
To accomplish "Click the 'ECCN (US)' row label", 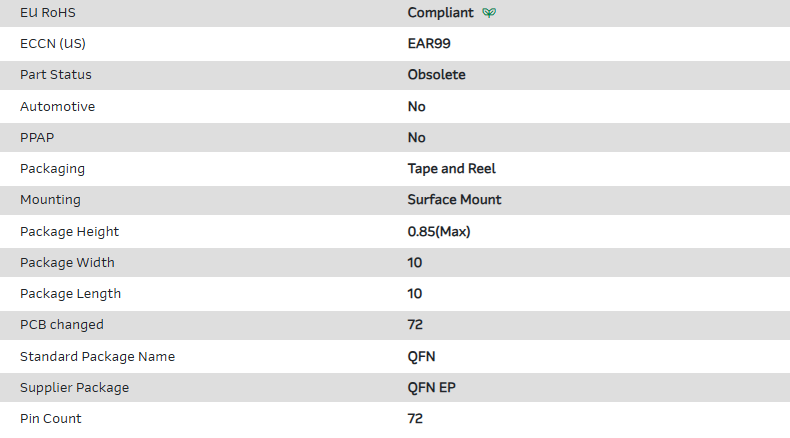I will [x=55, y=44].
